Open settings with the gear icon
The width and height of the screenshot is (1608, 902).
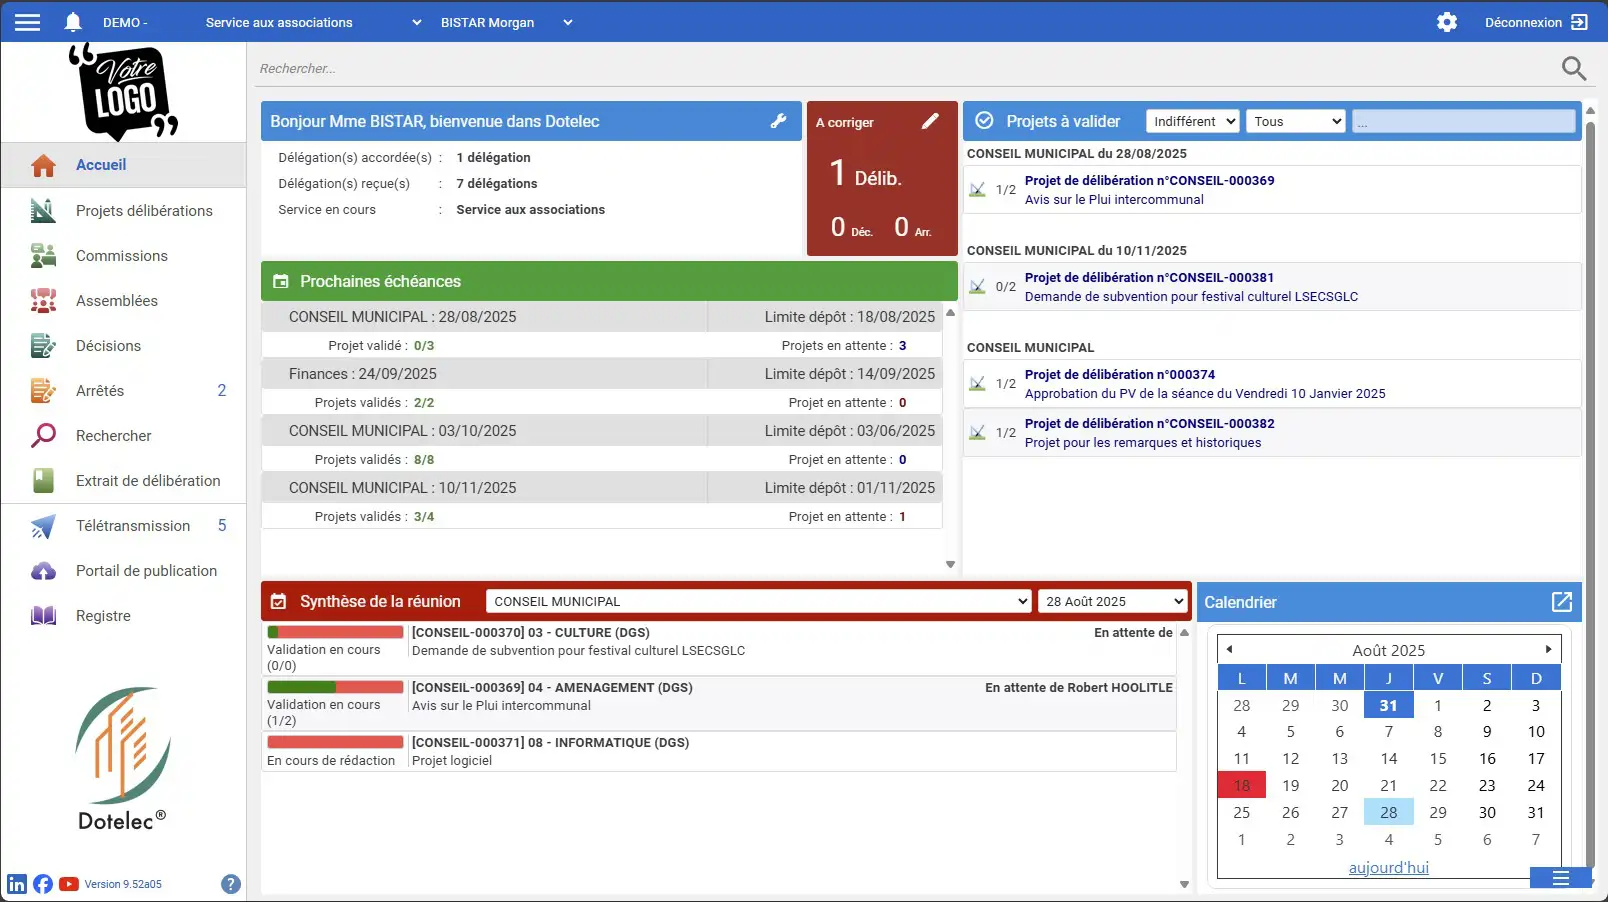pyautogui.click(x=1446, y=22)
